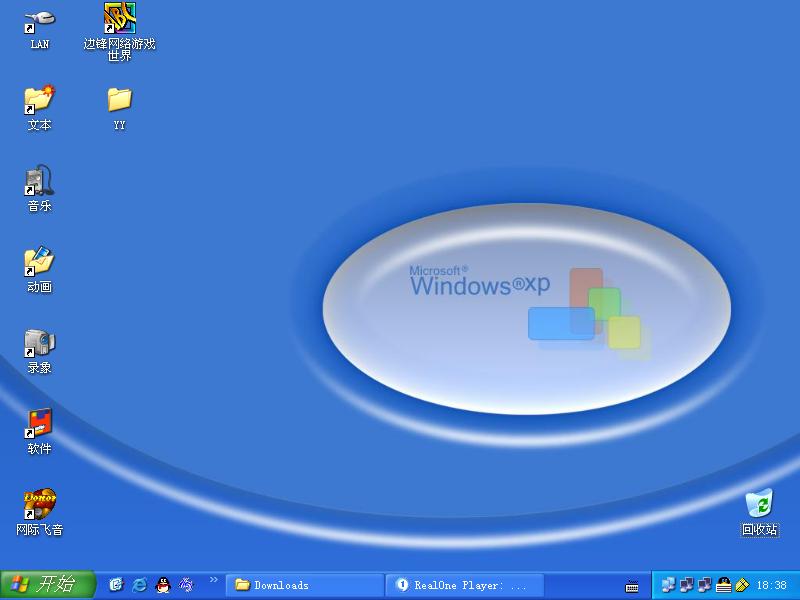This screenshot has width=800, height=600.
Task: Click the keyboard language bar icon
Action: pos(632,586)
